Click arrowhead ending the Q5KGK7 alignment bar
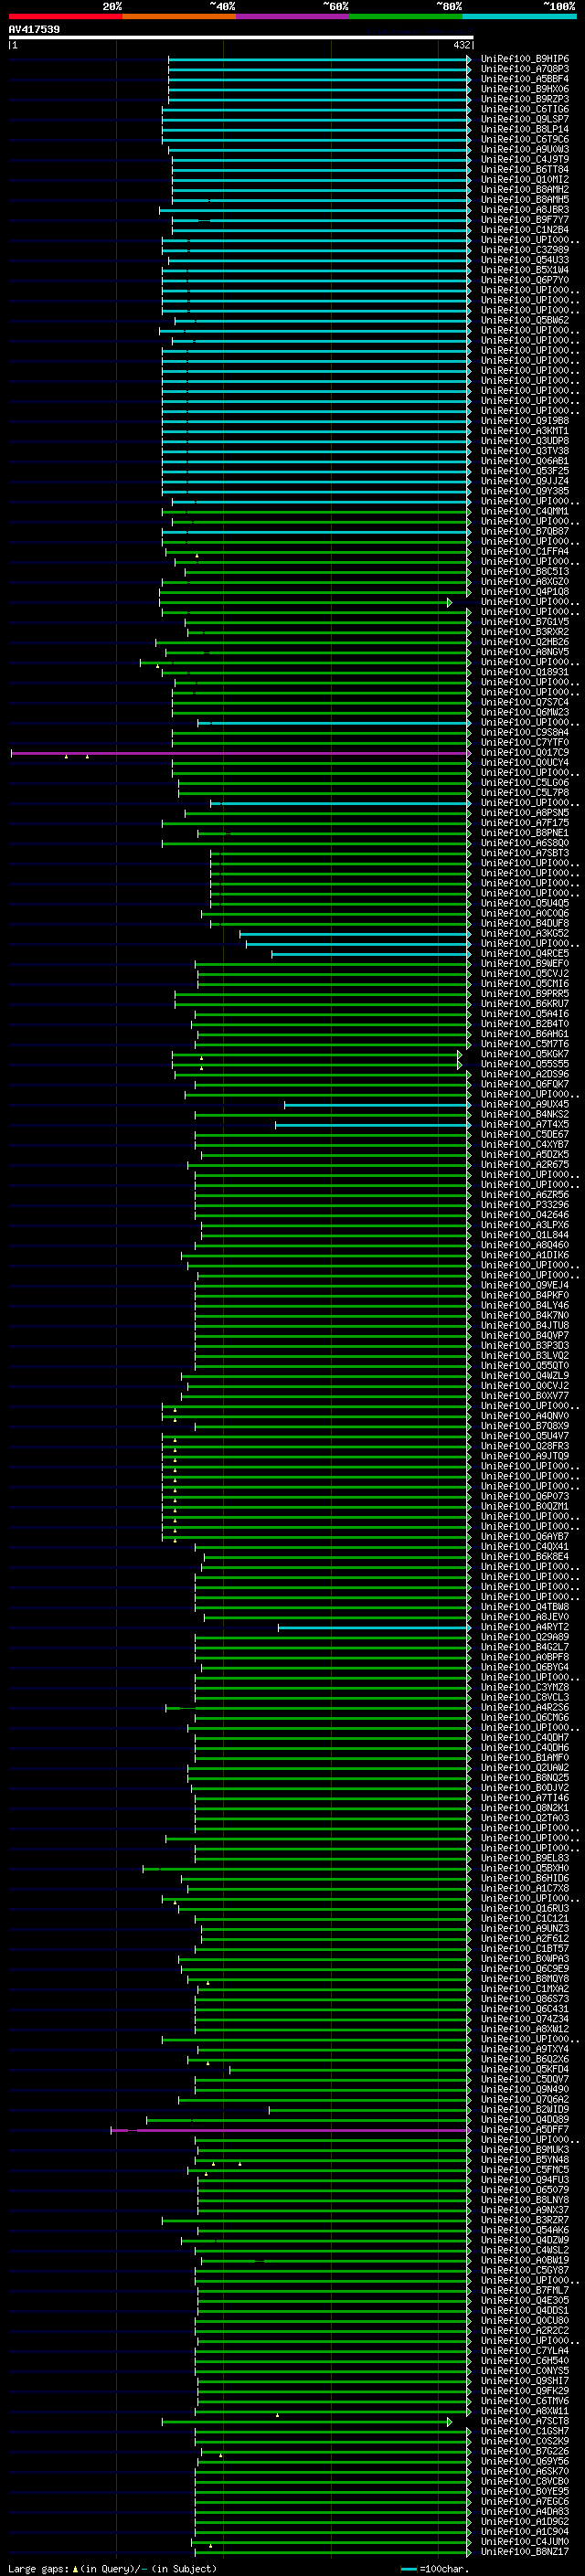The height and width of the screenshot is (2576, 585). point(460,1054)
